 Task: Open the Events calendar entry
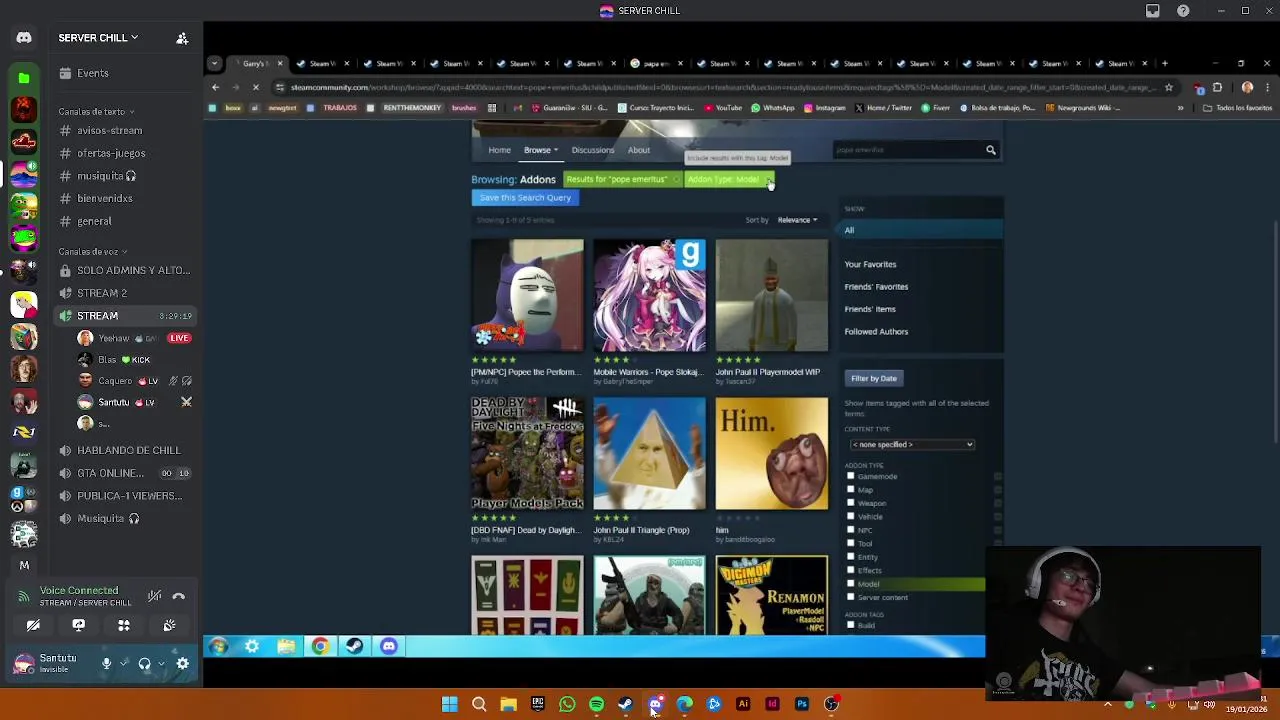(124, 73)
